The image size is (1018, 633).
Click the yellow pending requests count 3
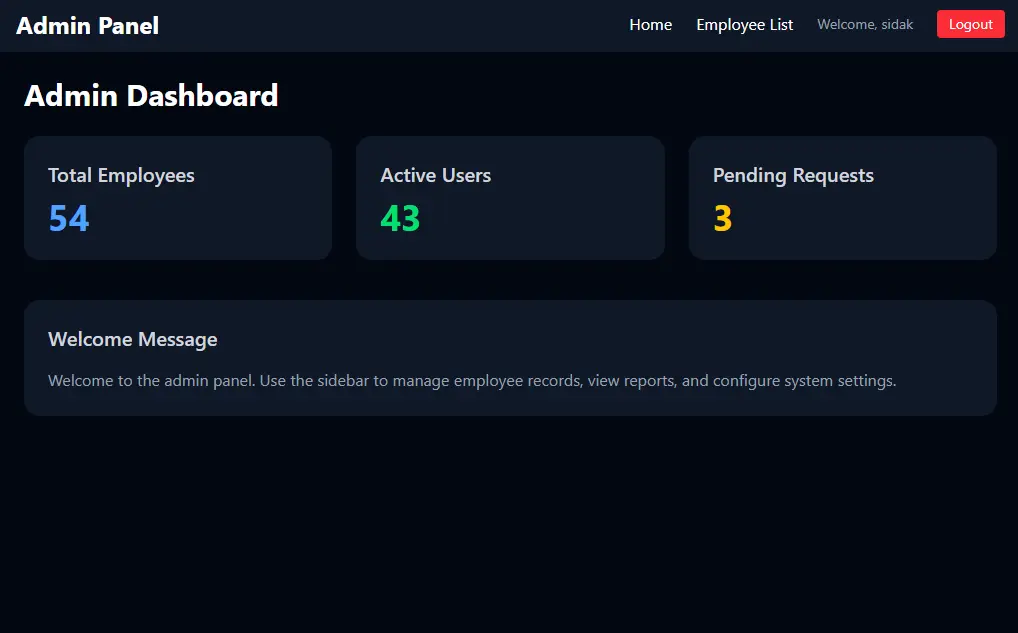click(x=723, y=218)
